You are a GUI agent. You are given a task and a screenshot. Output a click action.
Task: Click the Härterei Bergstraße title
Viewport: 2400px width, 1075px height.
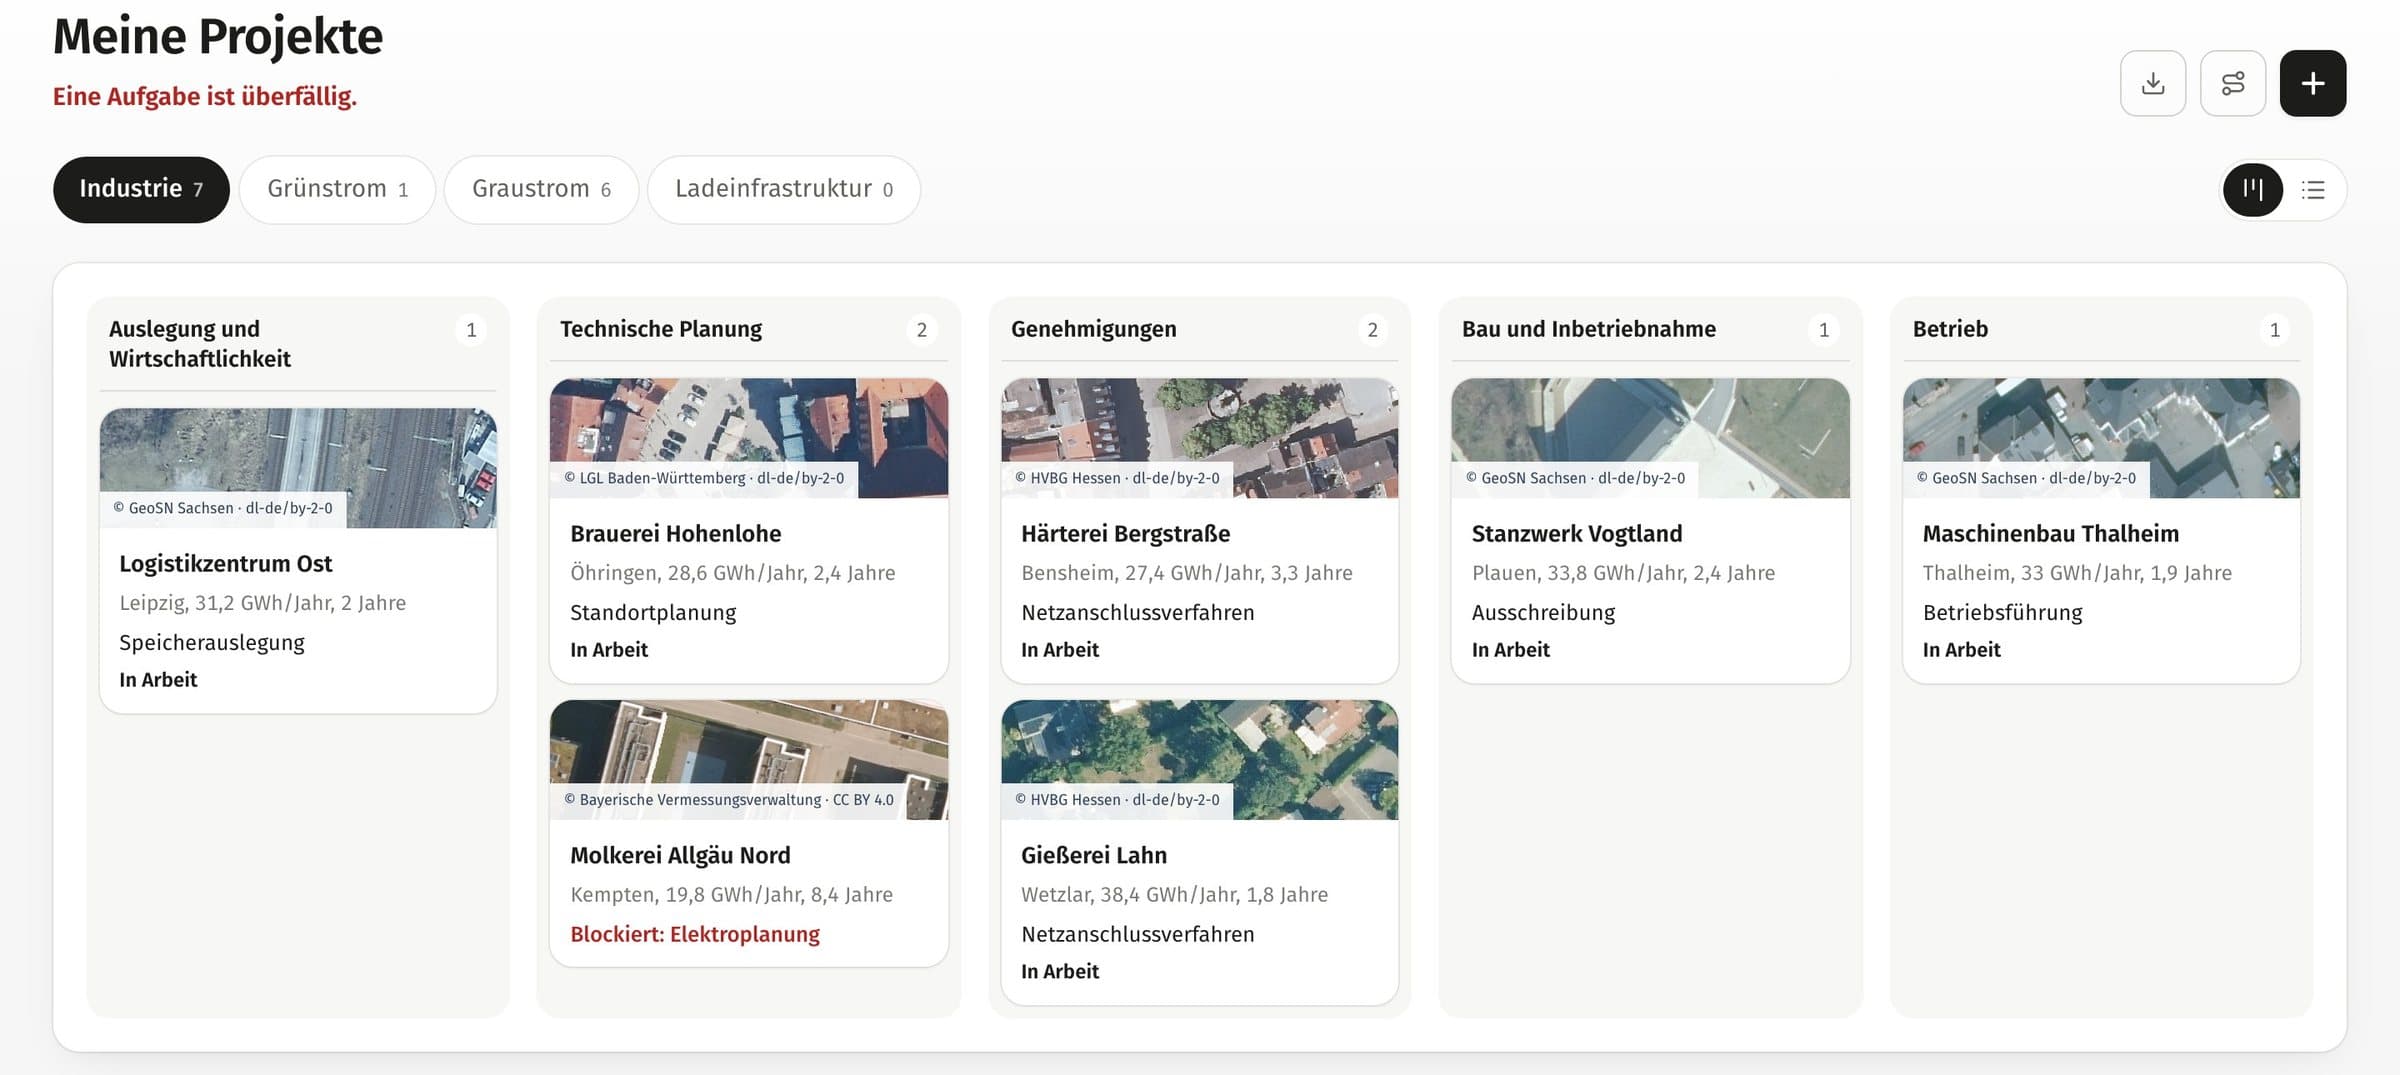pos(1125,533)
